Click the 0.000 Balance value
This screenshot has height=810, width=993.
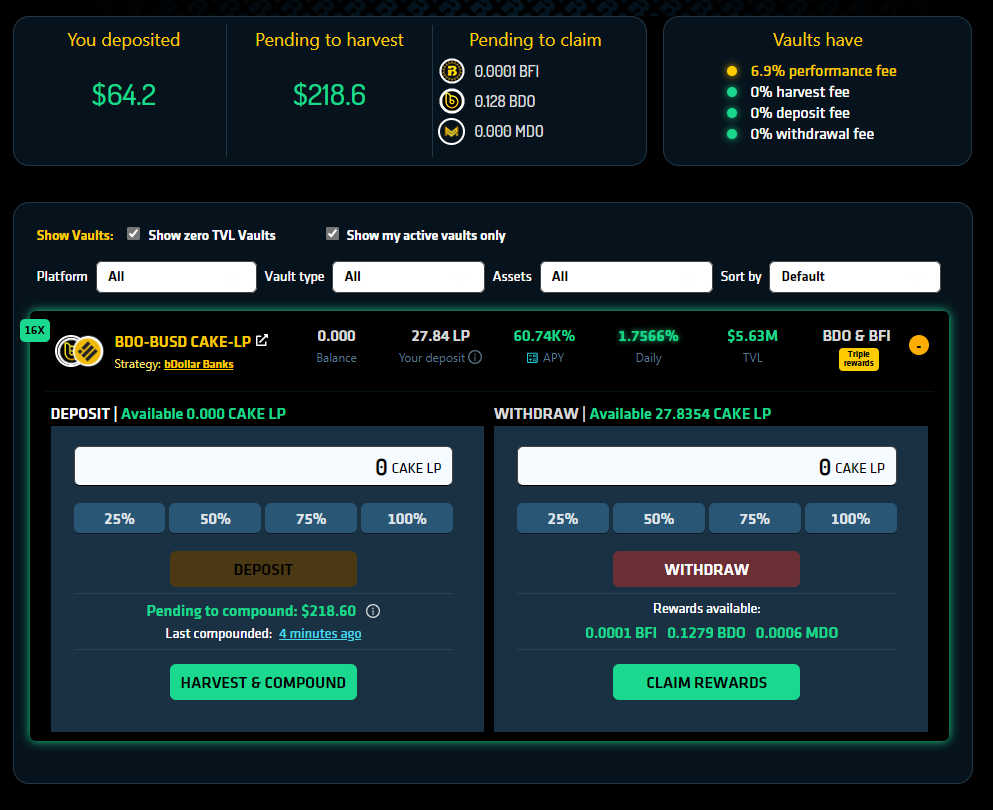point(336,336)
